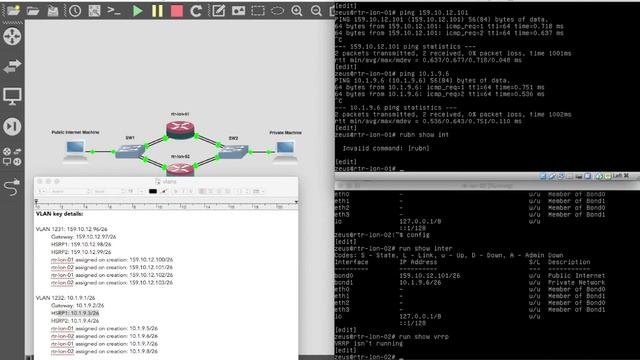Screen dimensions: 640x360
Task: Select the rtr-lon-02 router node
Action: pos(180,169)
